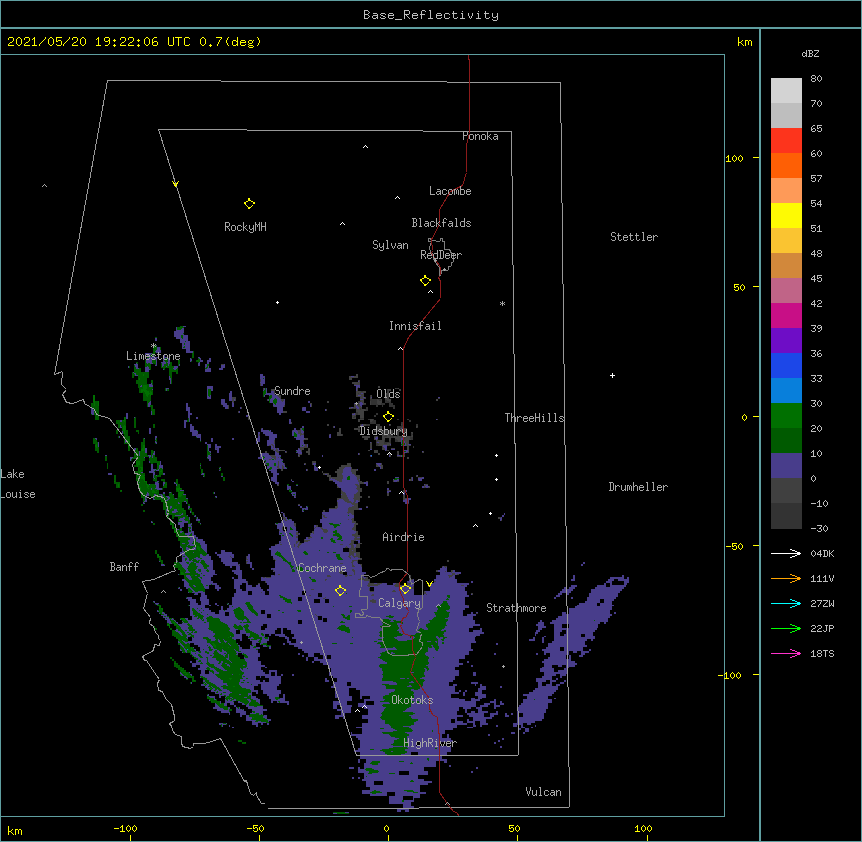Screen dimensions: 862x842
Task: Click the Lacombe city label
Action: click(450, 191)
